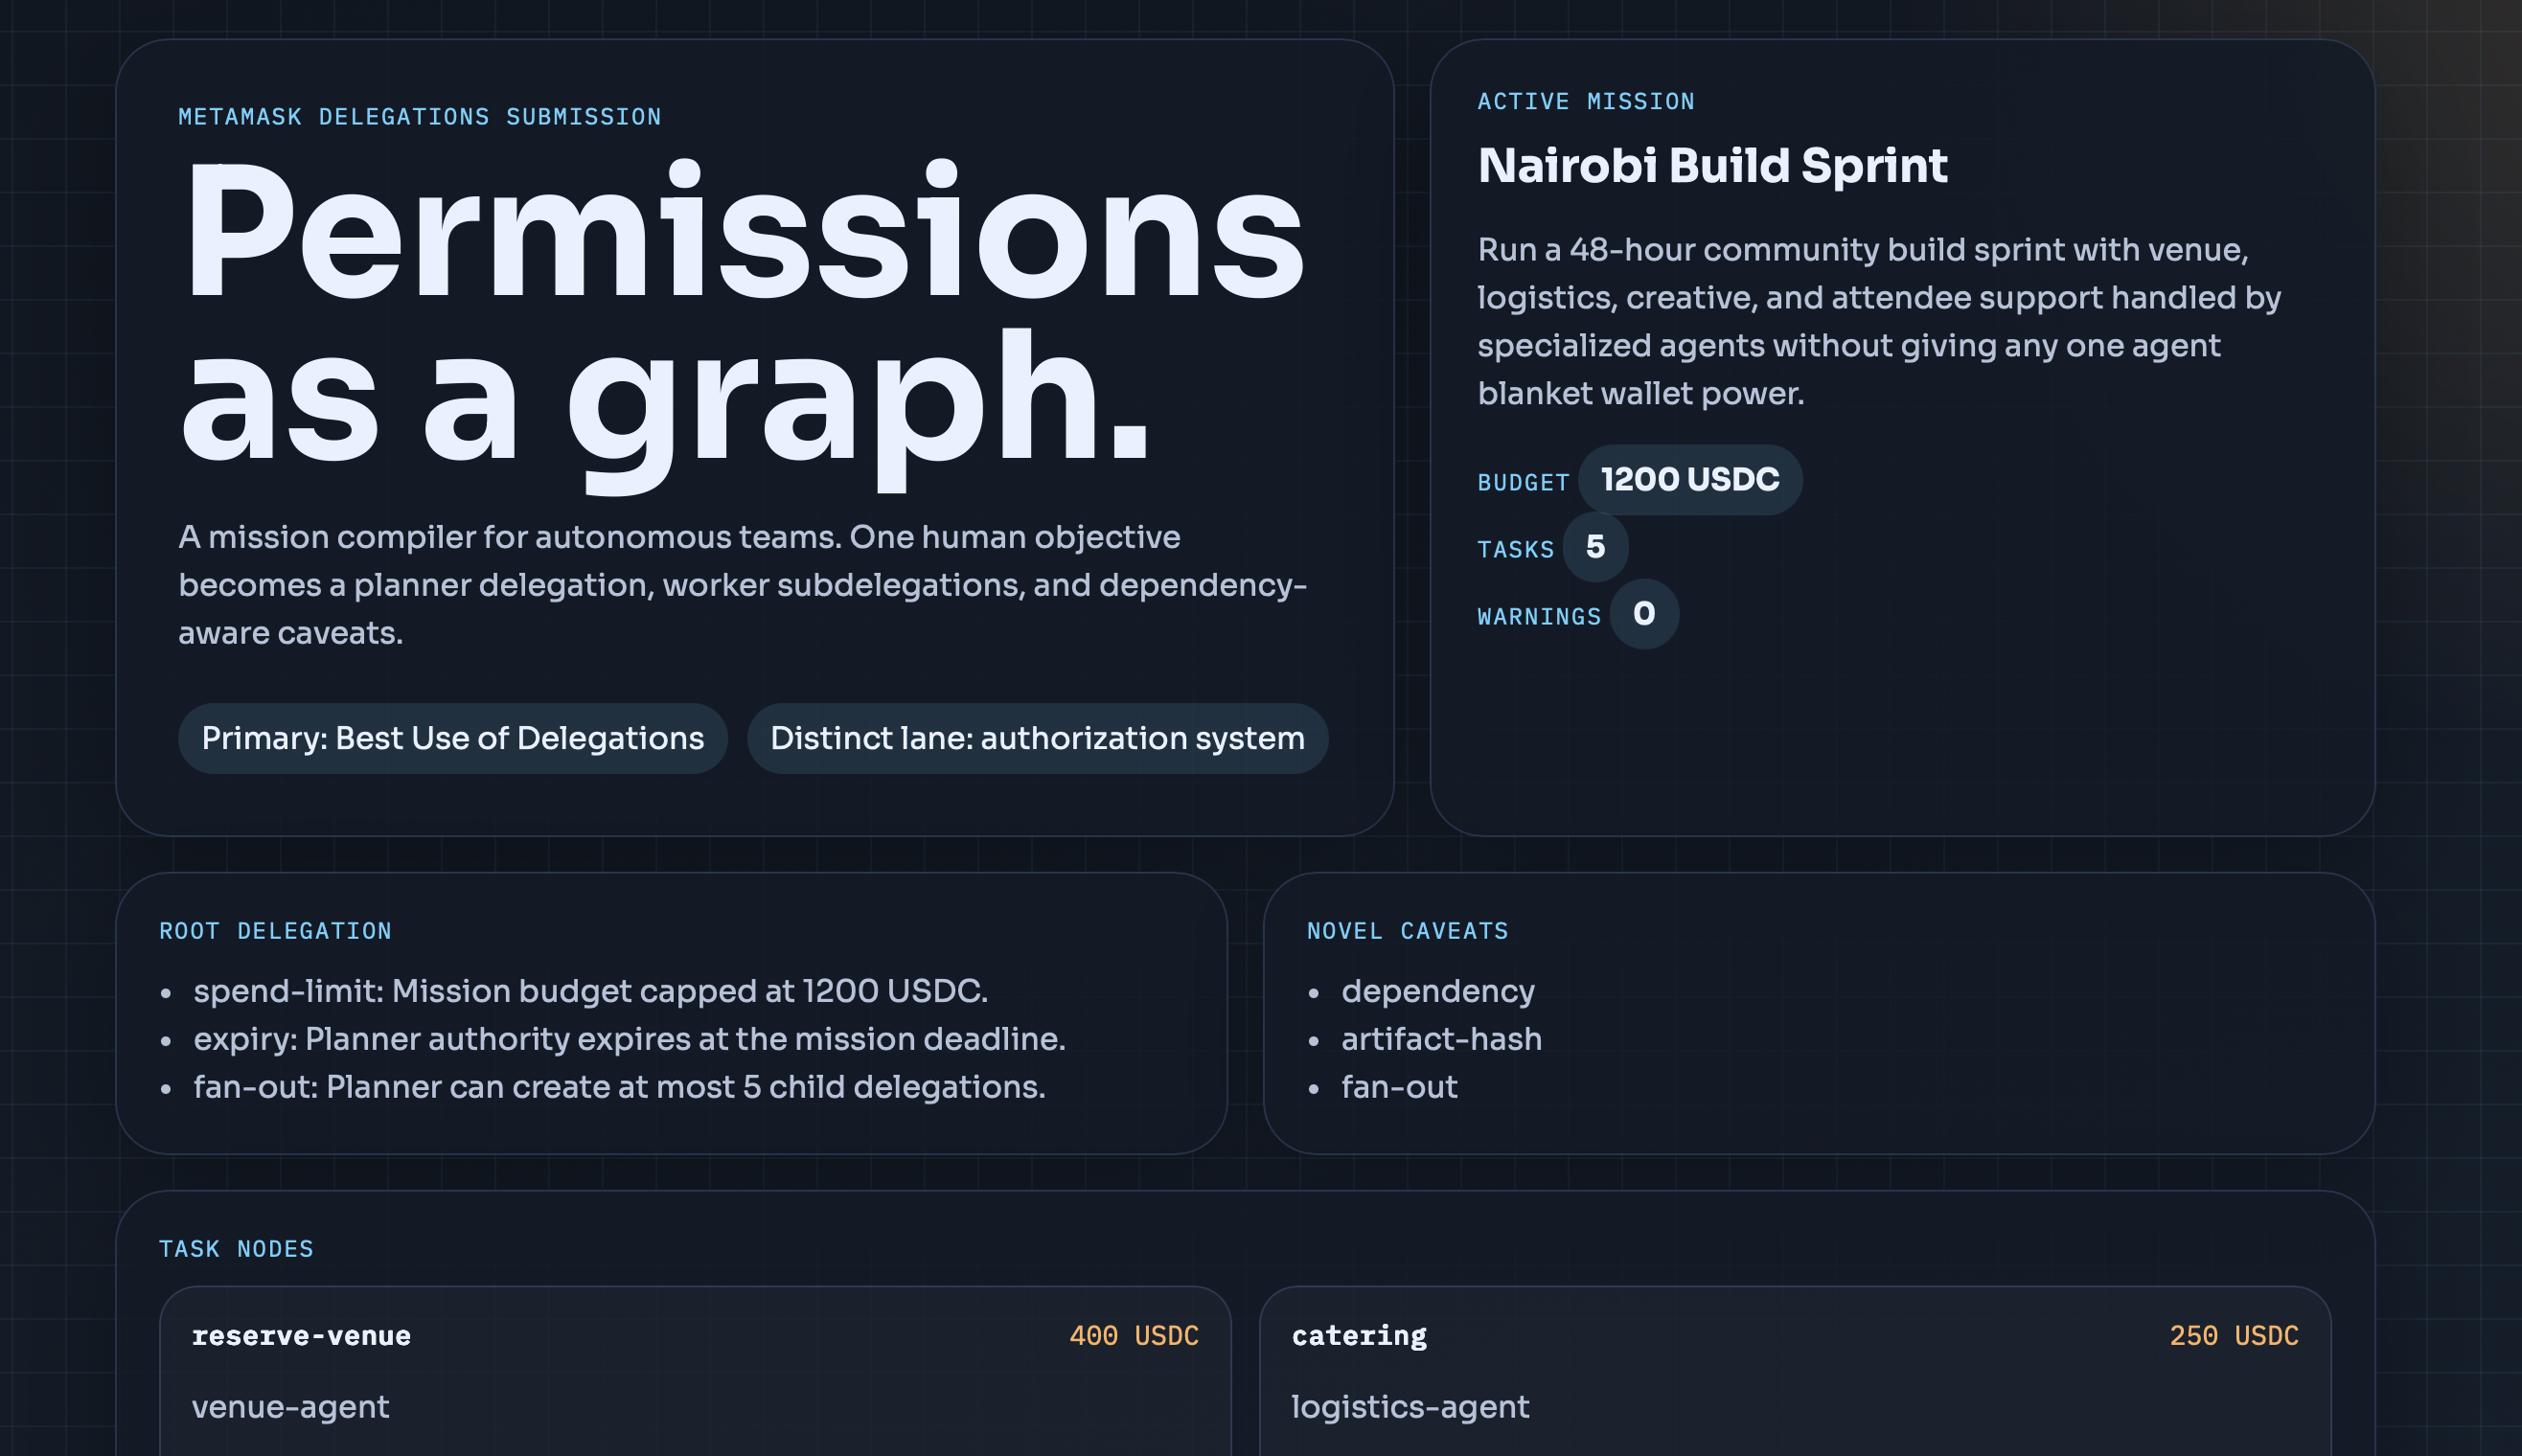This screenshot has height=1456, width=2522.
Task: Click the warnings count badge '0'
Action: [1644, 614]
